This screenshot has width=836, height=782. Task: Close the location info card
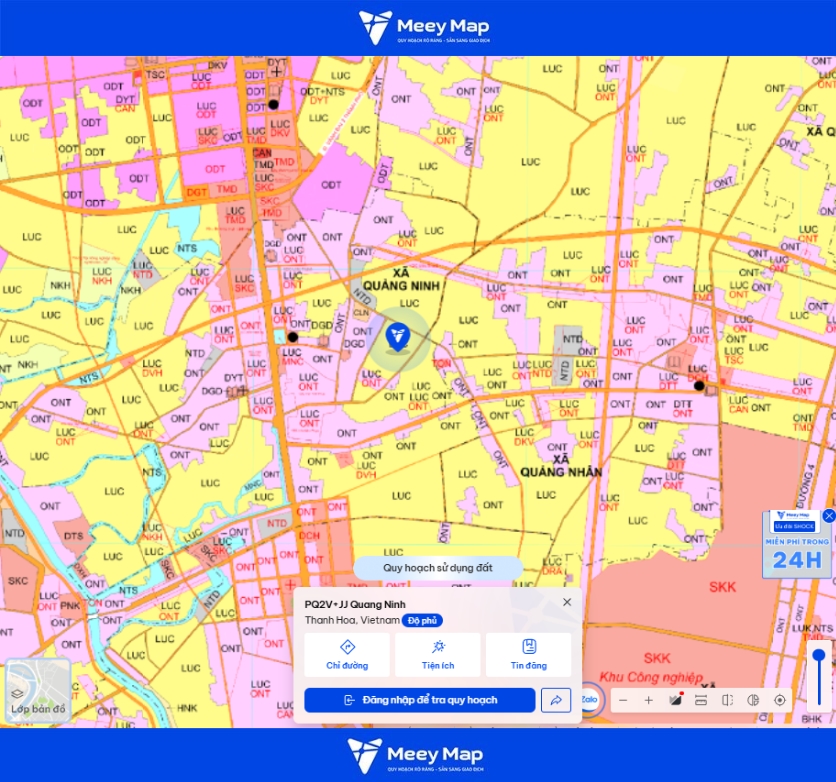[567, 602]
